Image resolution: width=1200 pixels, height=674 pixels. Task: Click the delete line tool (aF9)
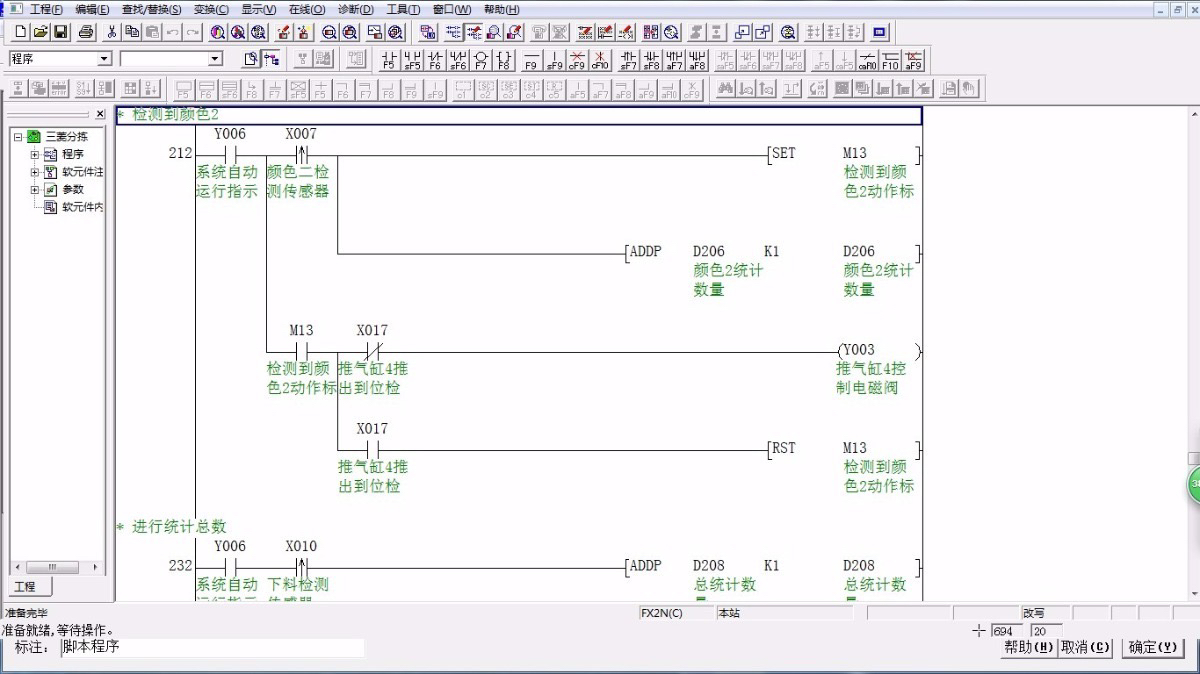pos(913,59)
